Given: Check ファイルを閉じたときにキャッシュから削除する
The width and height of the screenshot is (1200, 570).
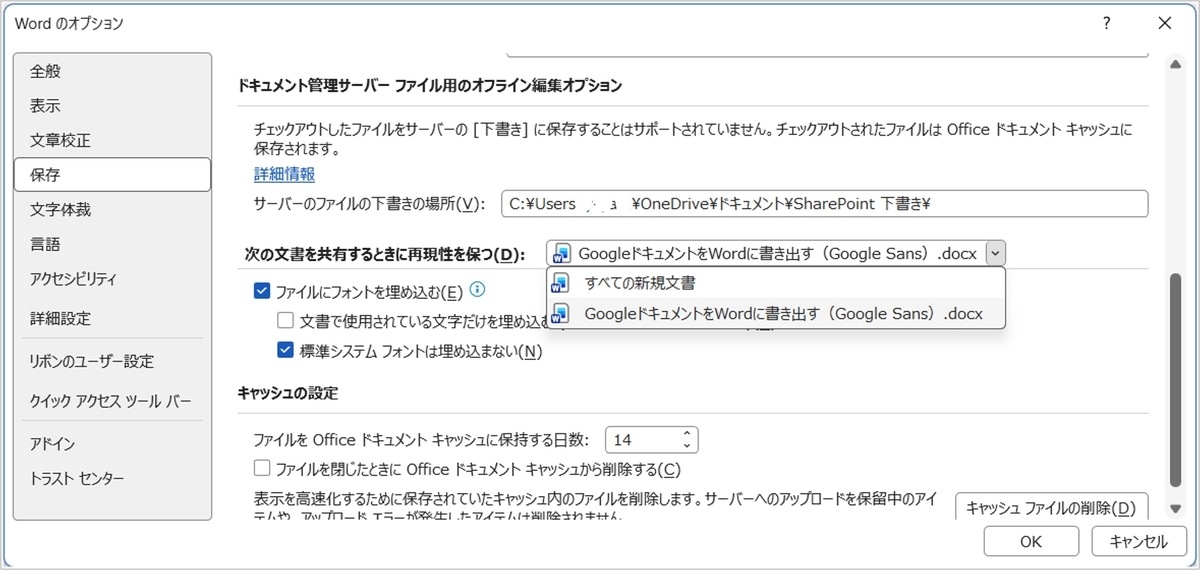Looking at the screenshot, I should [x=262, y=468].
